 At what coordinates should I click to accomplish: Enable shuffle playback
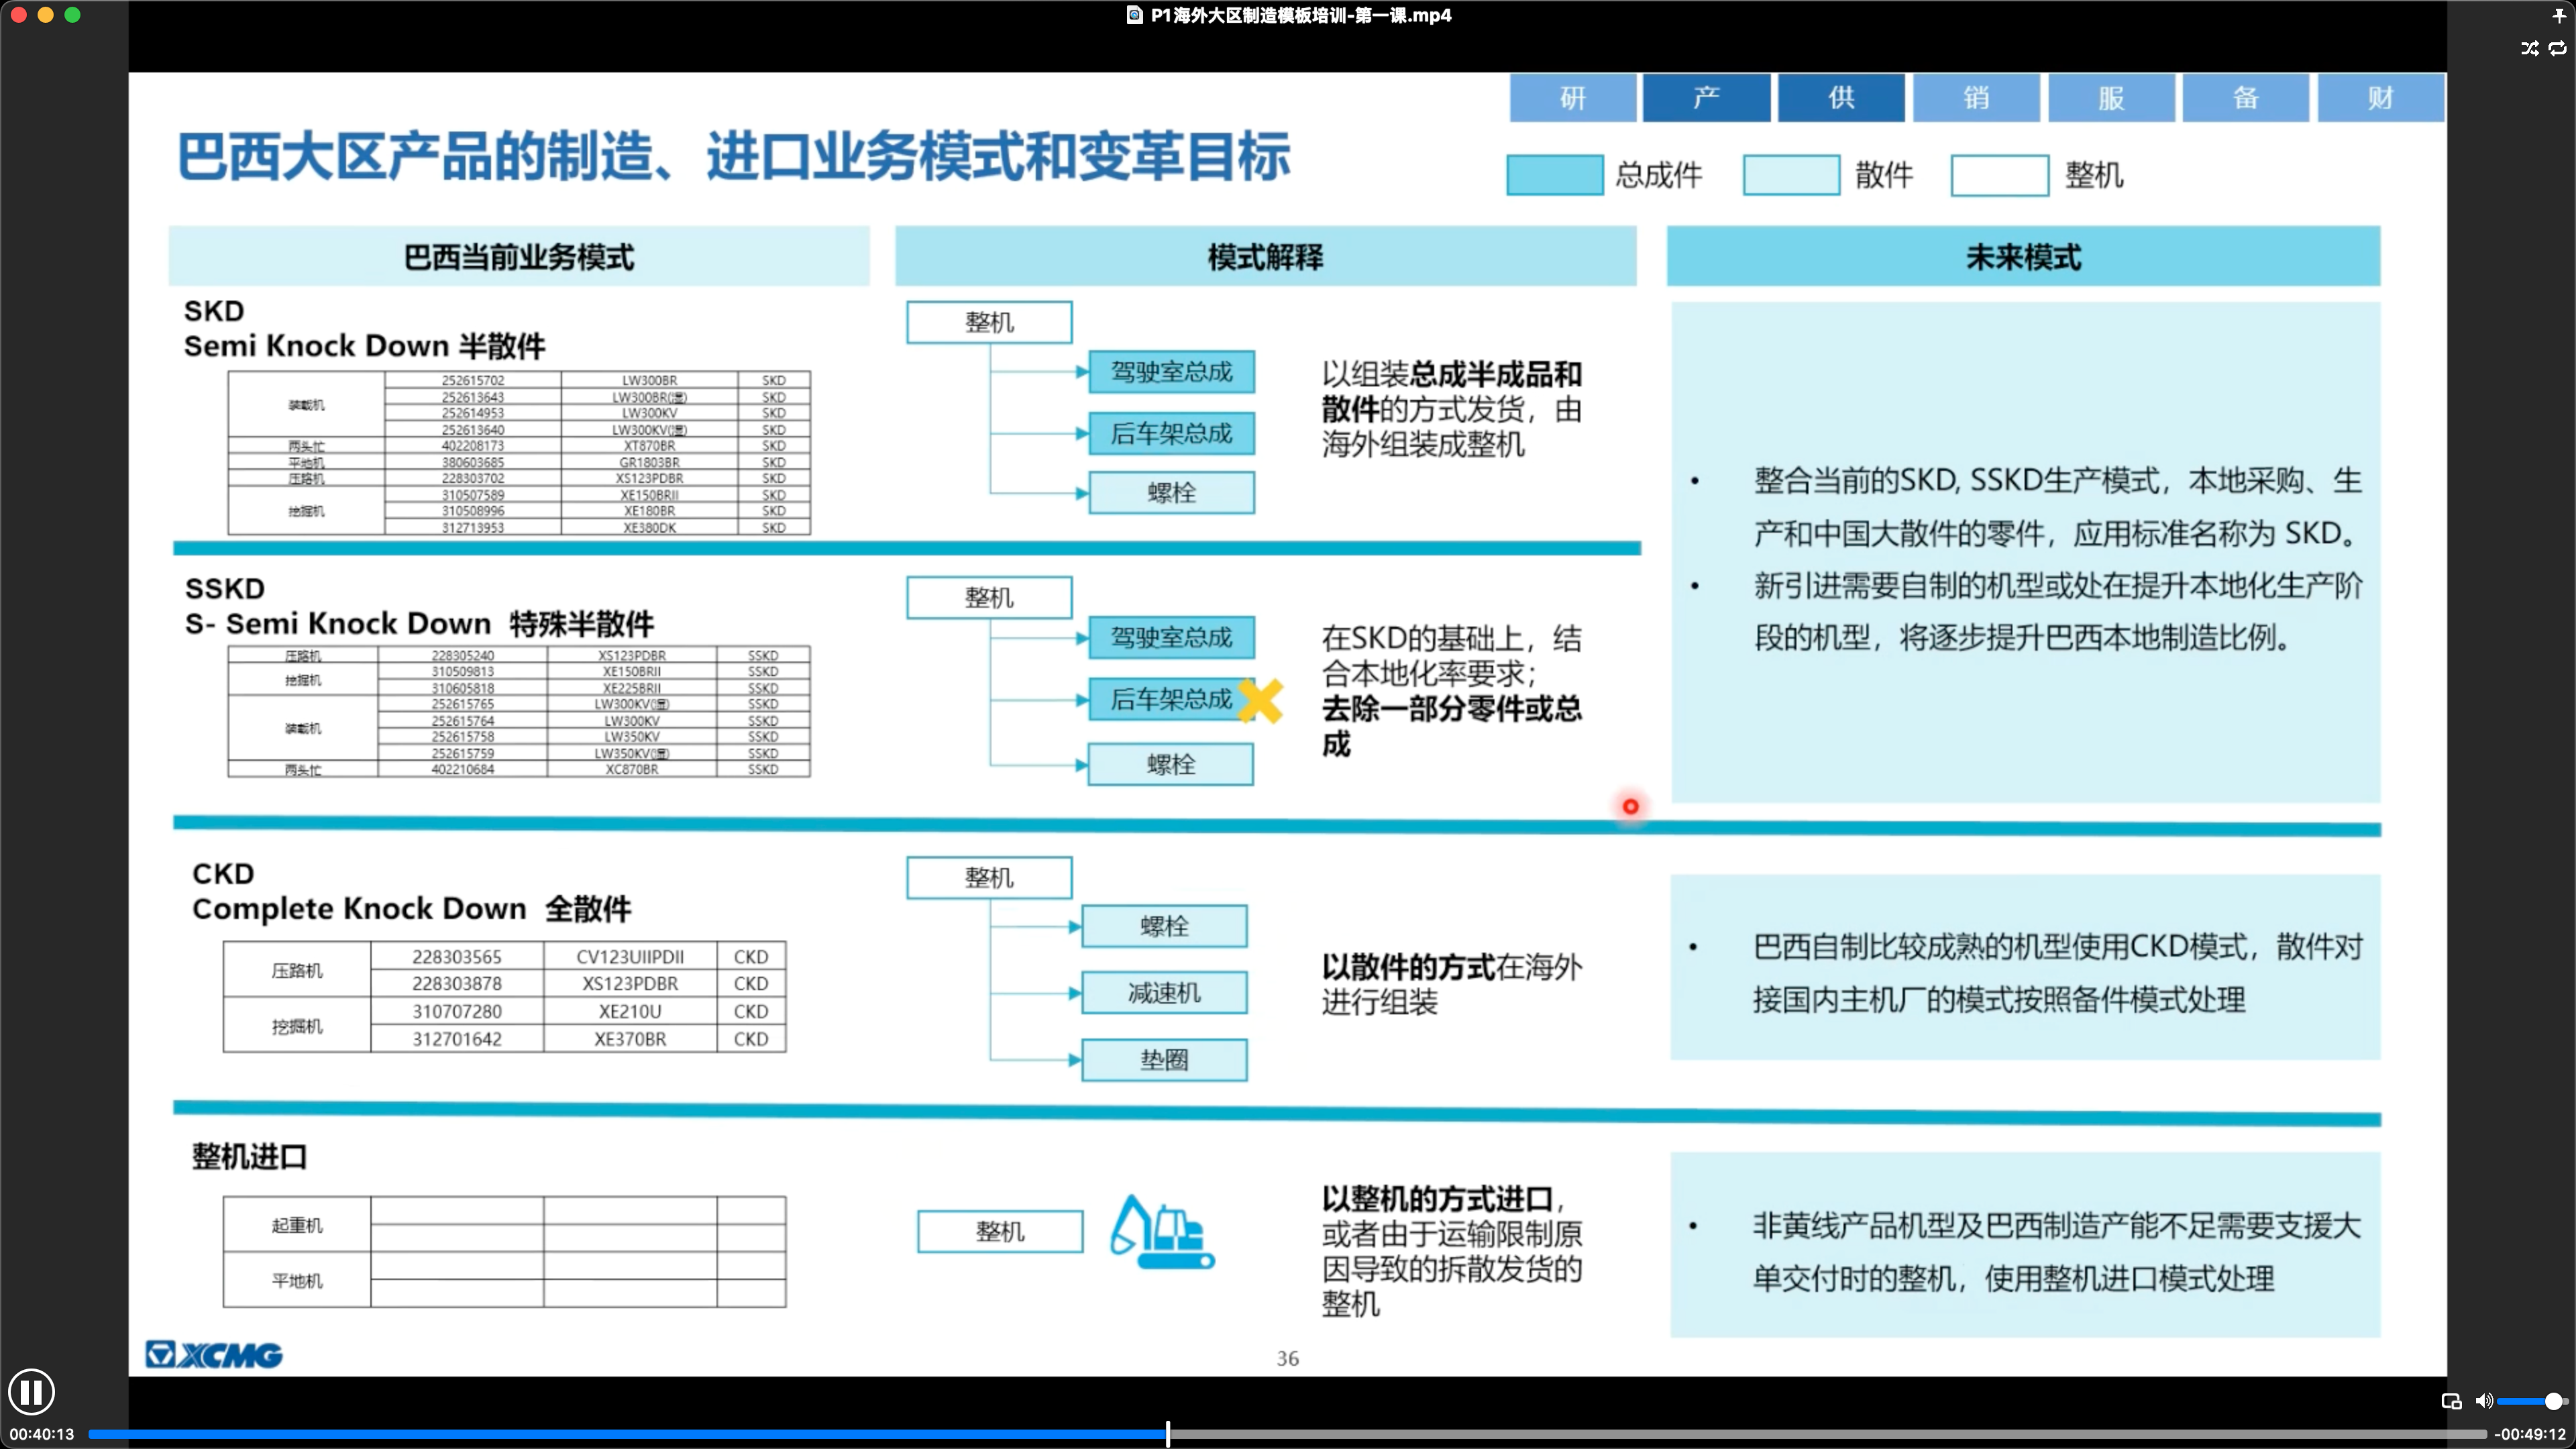[x=2530, y=48]
